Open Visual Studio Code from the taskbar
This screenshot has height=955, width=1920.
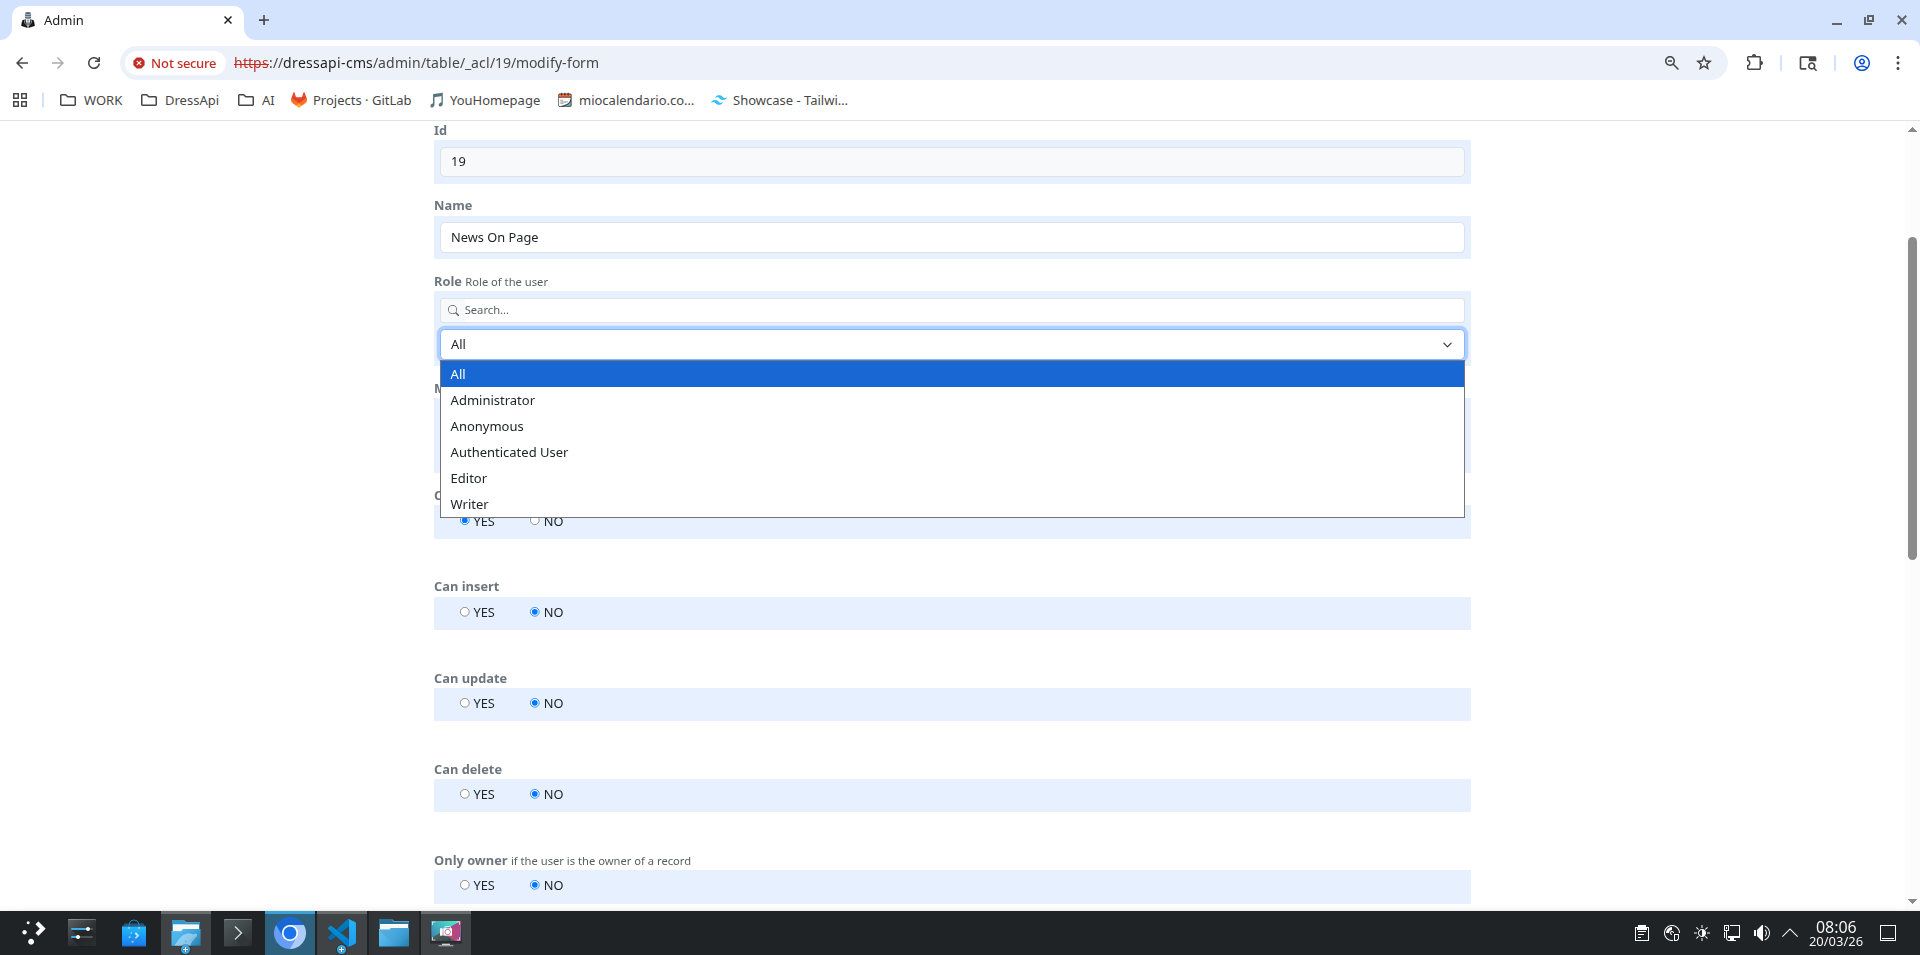pos(342,933)
